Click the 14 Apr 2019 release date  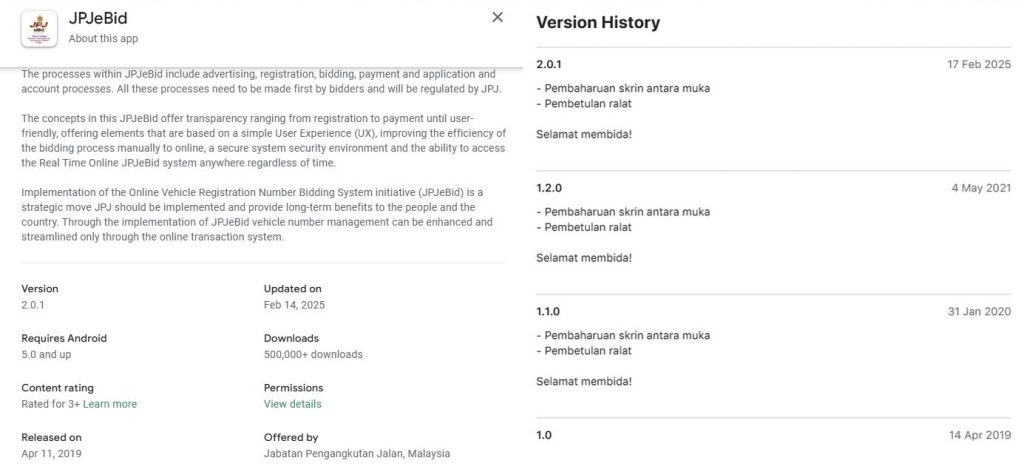point(980,435)
